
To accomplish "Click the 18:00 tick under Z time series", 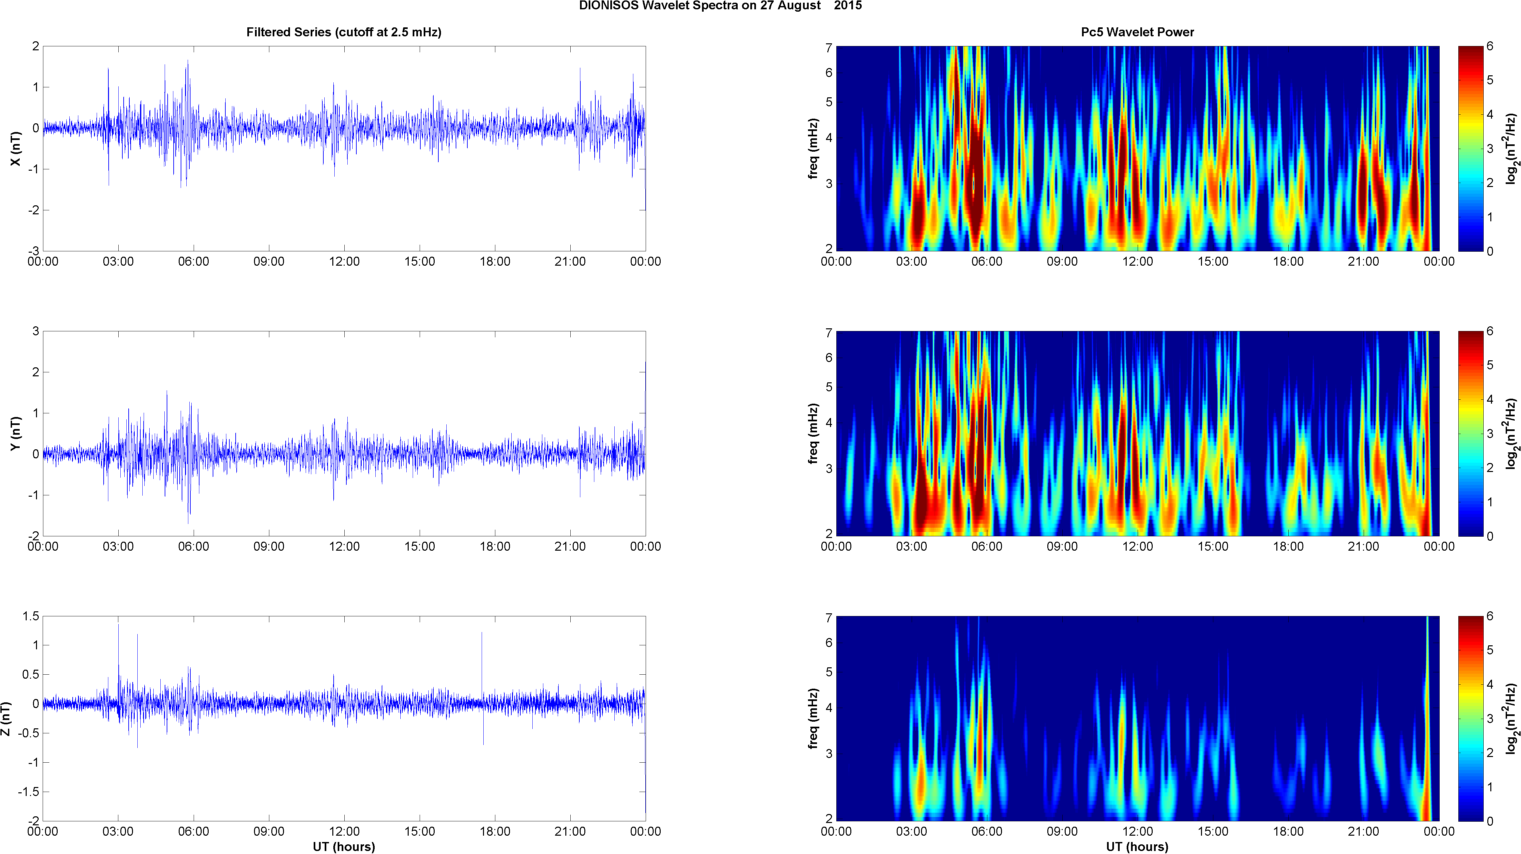I will click(495, 832).
